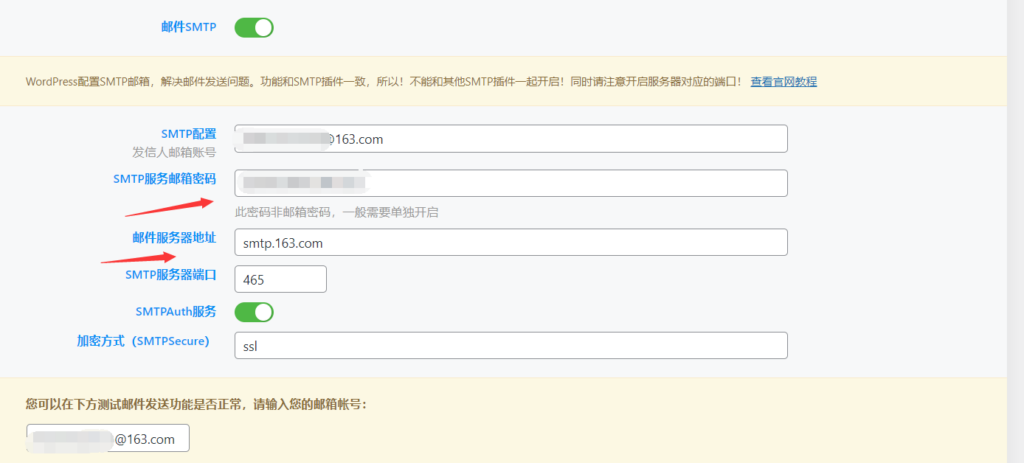Click the 加密方式（SMTPSecure）label

(143, 341)
